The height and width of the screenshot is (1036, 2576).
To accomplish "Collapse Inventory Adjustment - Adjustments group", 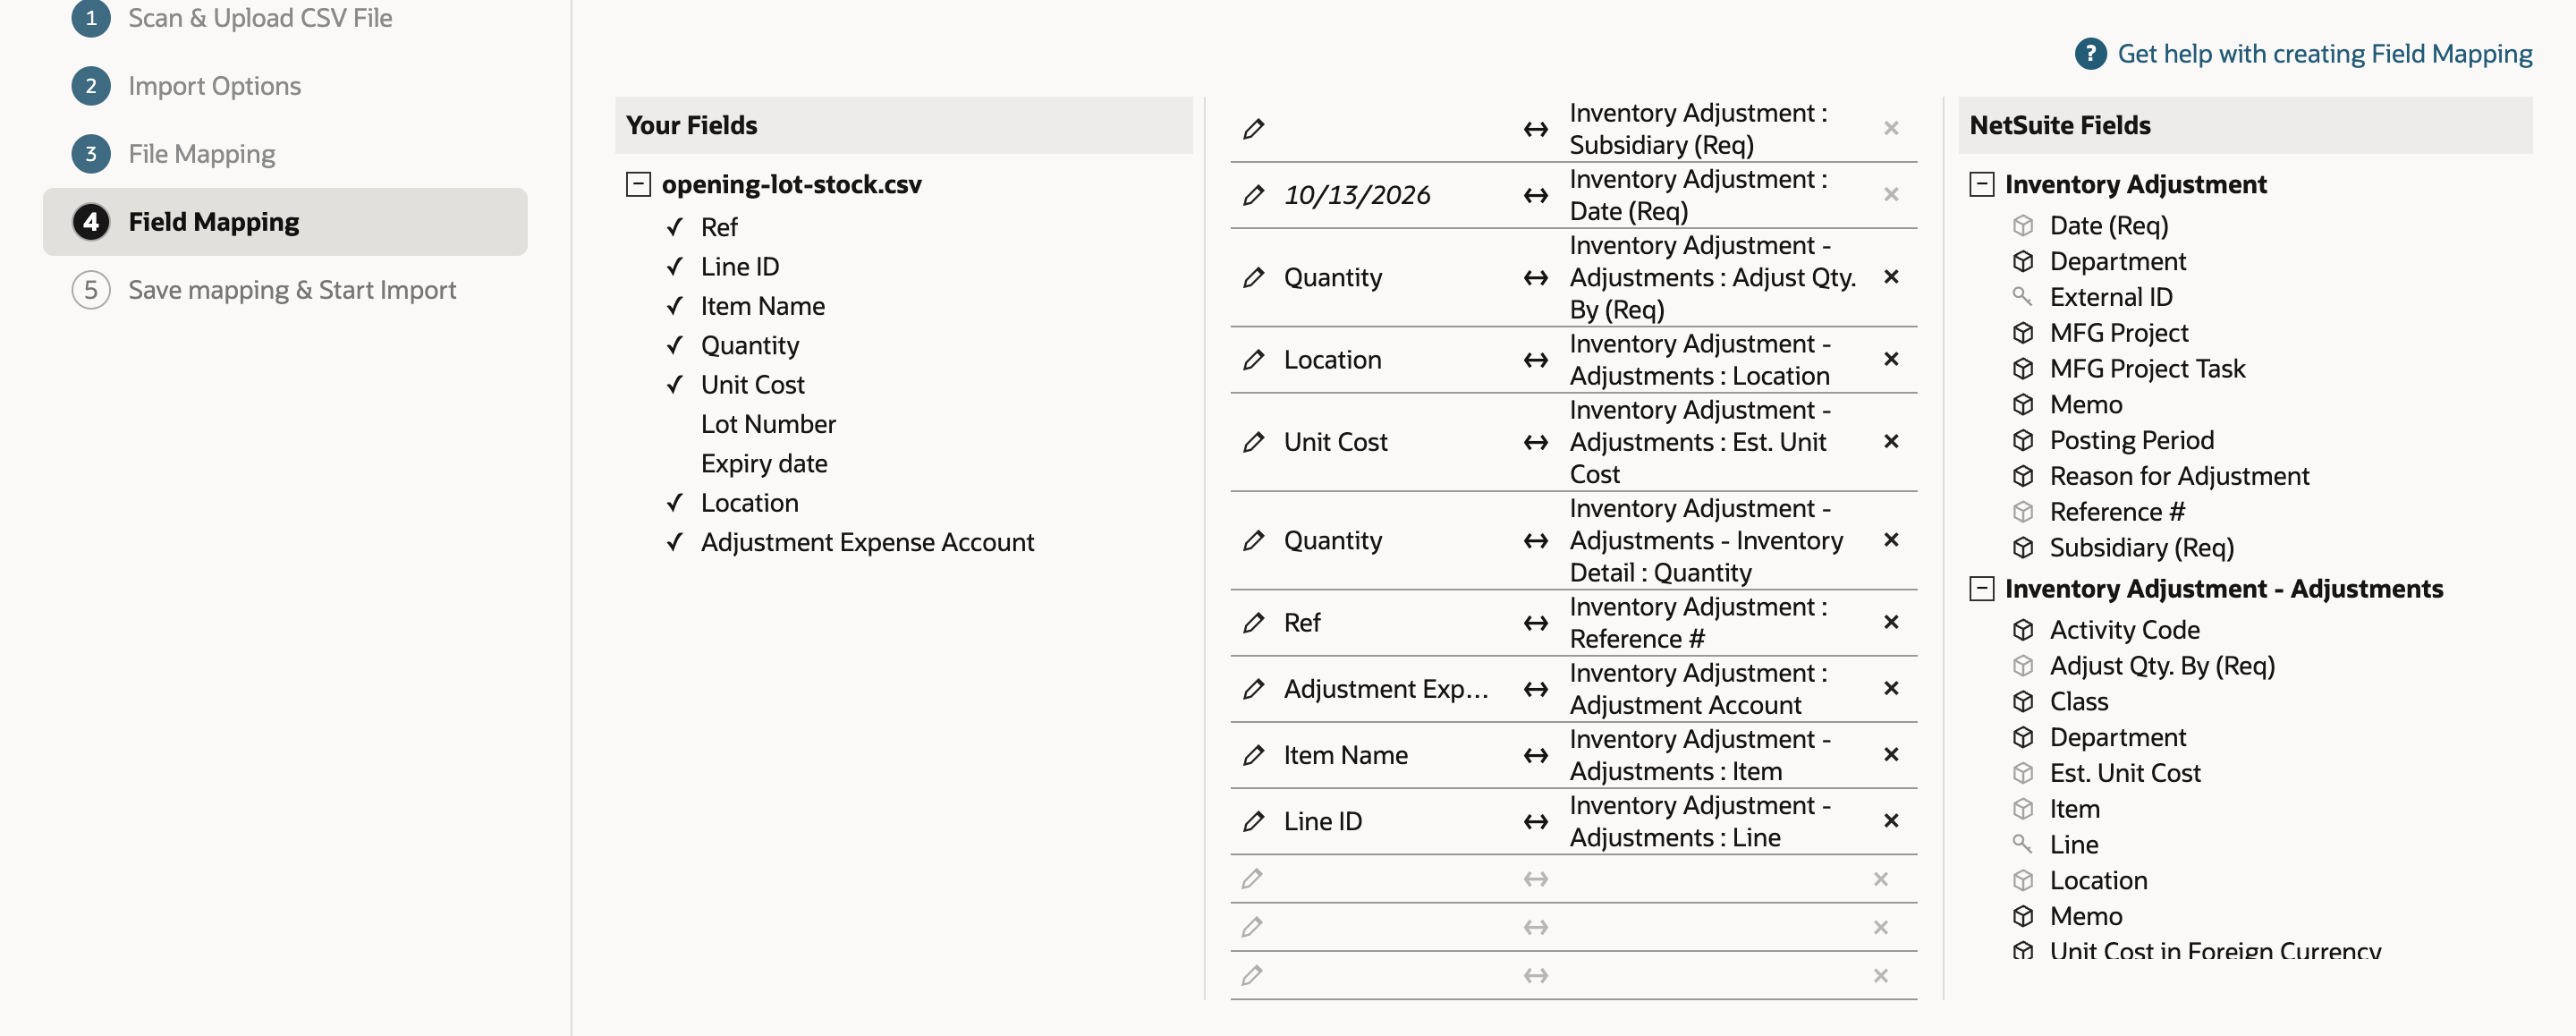I will pyautogui.click(x=1981, y=588).
